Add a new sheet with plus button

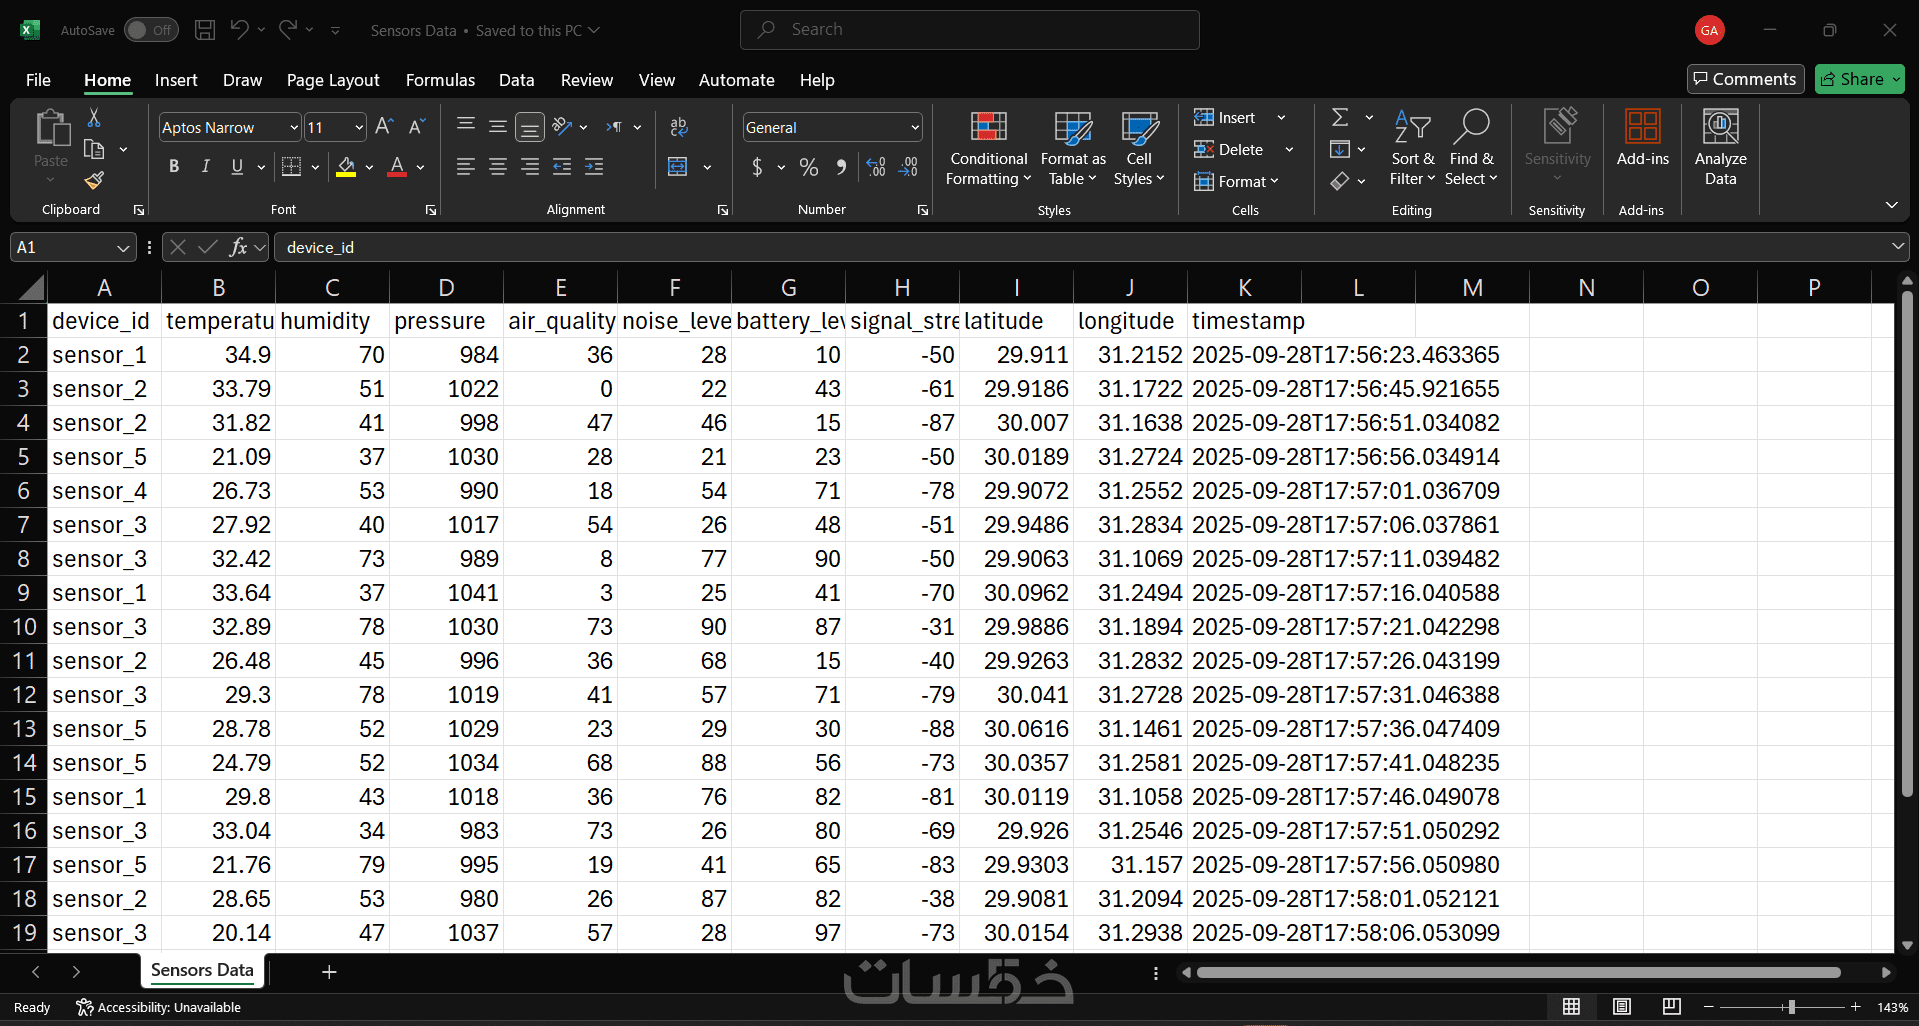pyautogui.click(x=329, y=971)
